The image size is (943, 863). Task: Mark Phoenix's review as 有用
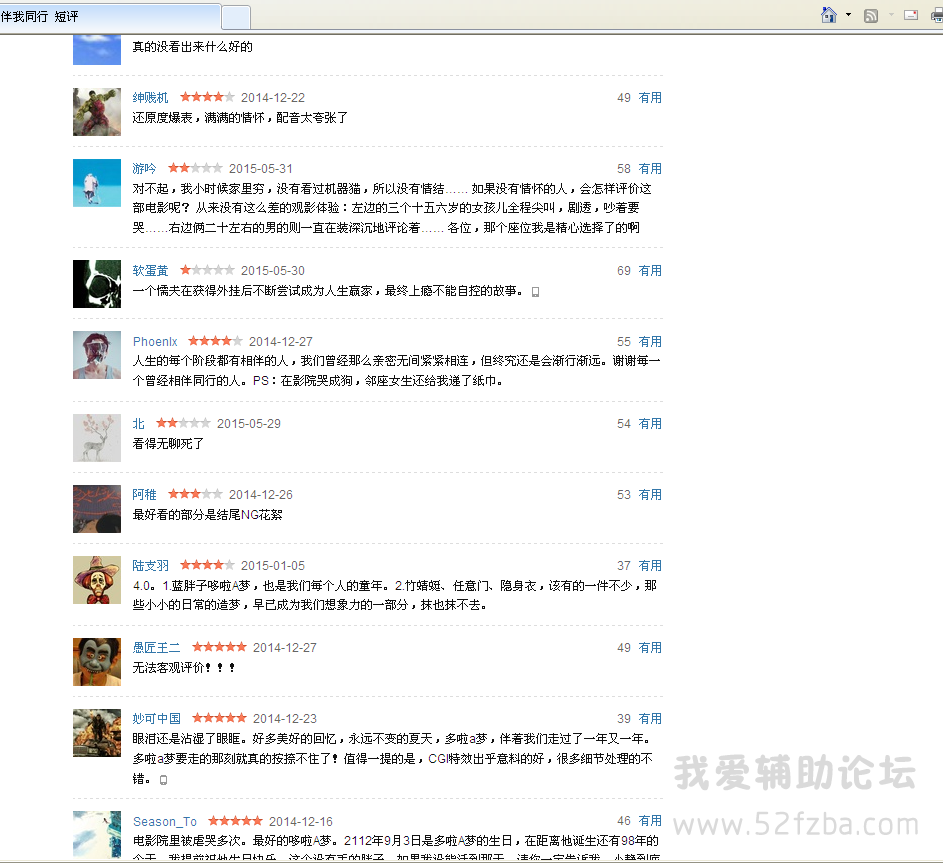pos(650,342)
